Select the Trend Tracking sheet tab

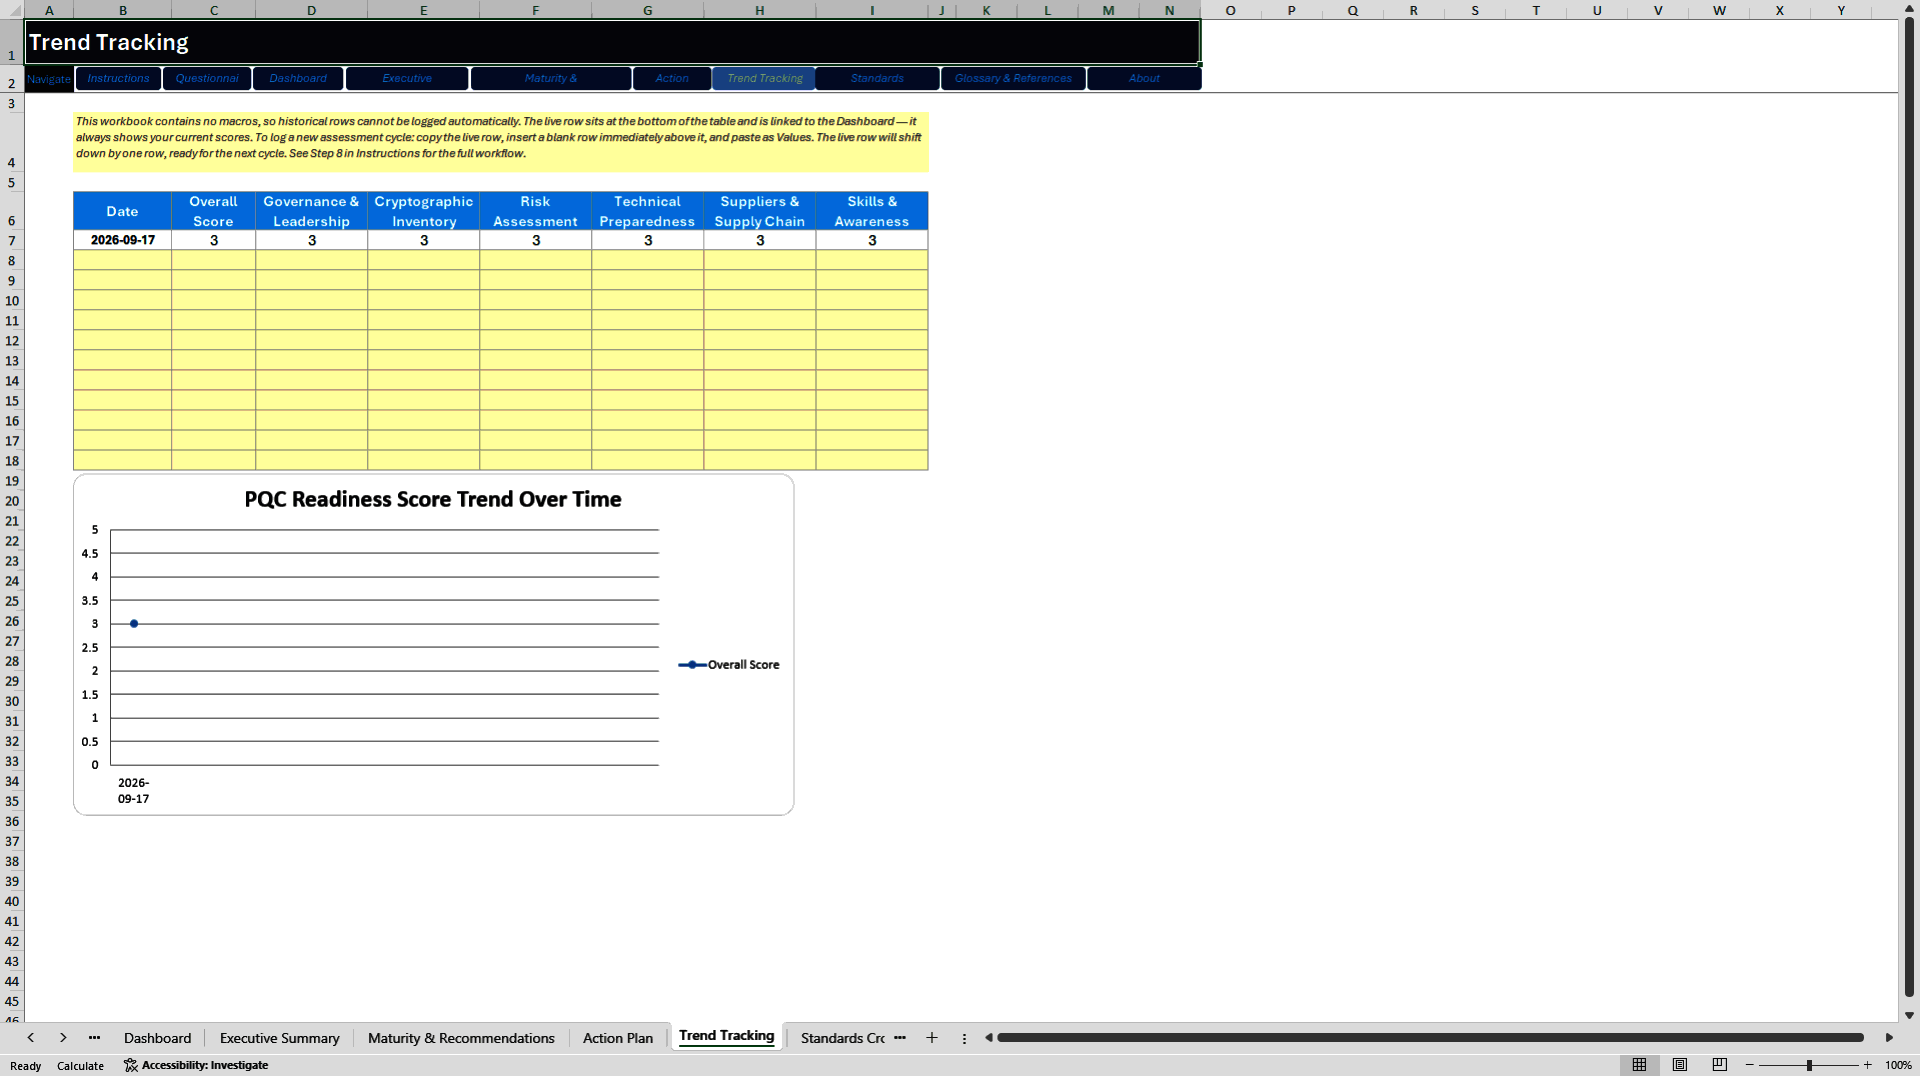(x=726, y=1036)
